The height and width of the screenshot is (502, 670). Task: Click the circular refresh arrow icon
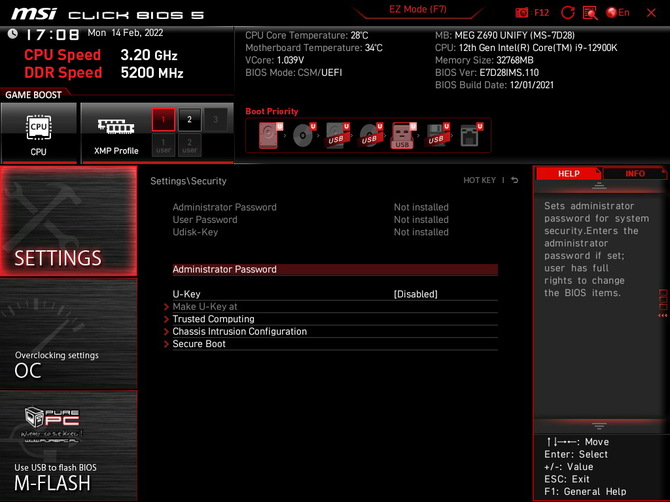coord(567,13)
